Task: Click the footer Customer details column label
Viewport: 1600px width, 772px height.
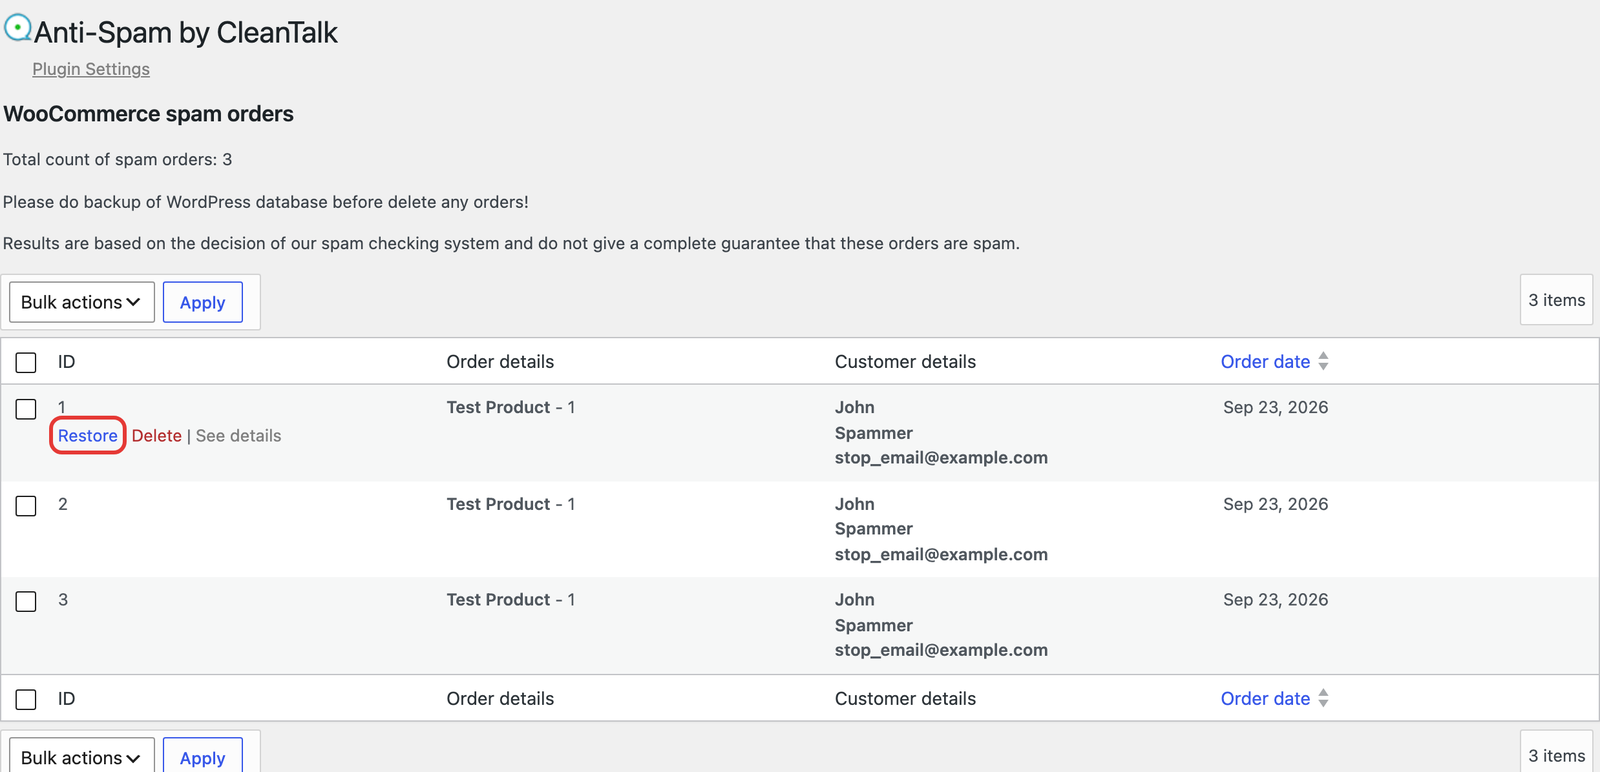Action: 905,699
